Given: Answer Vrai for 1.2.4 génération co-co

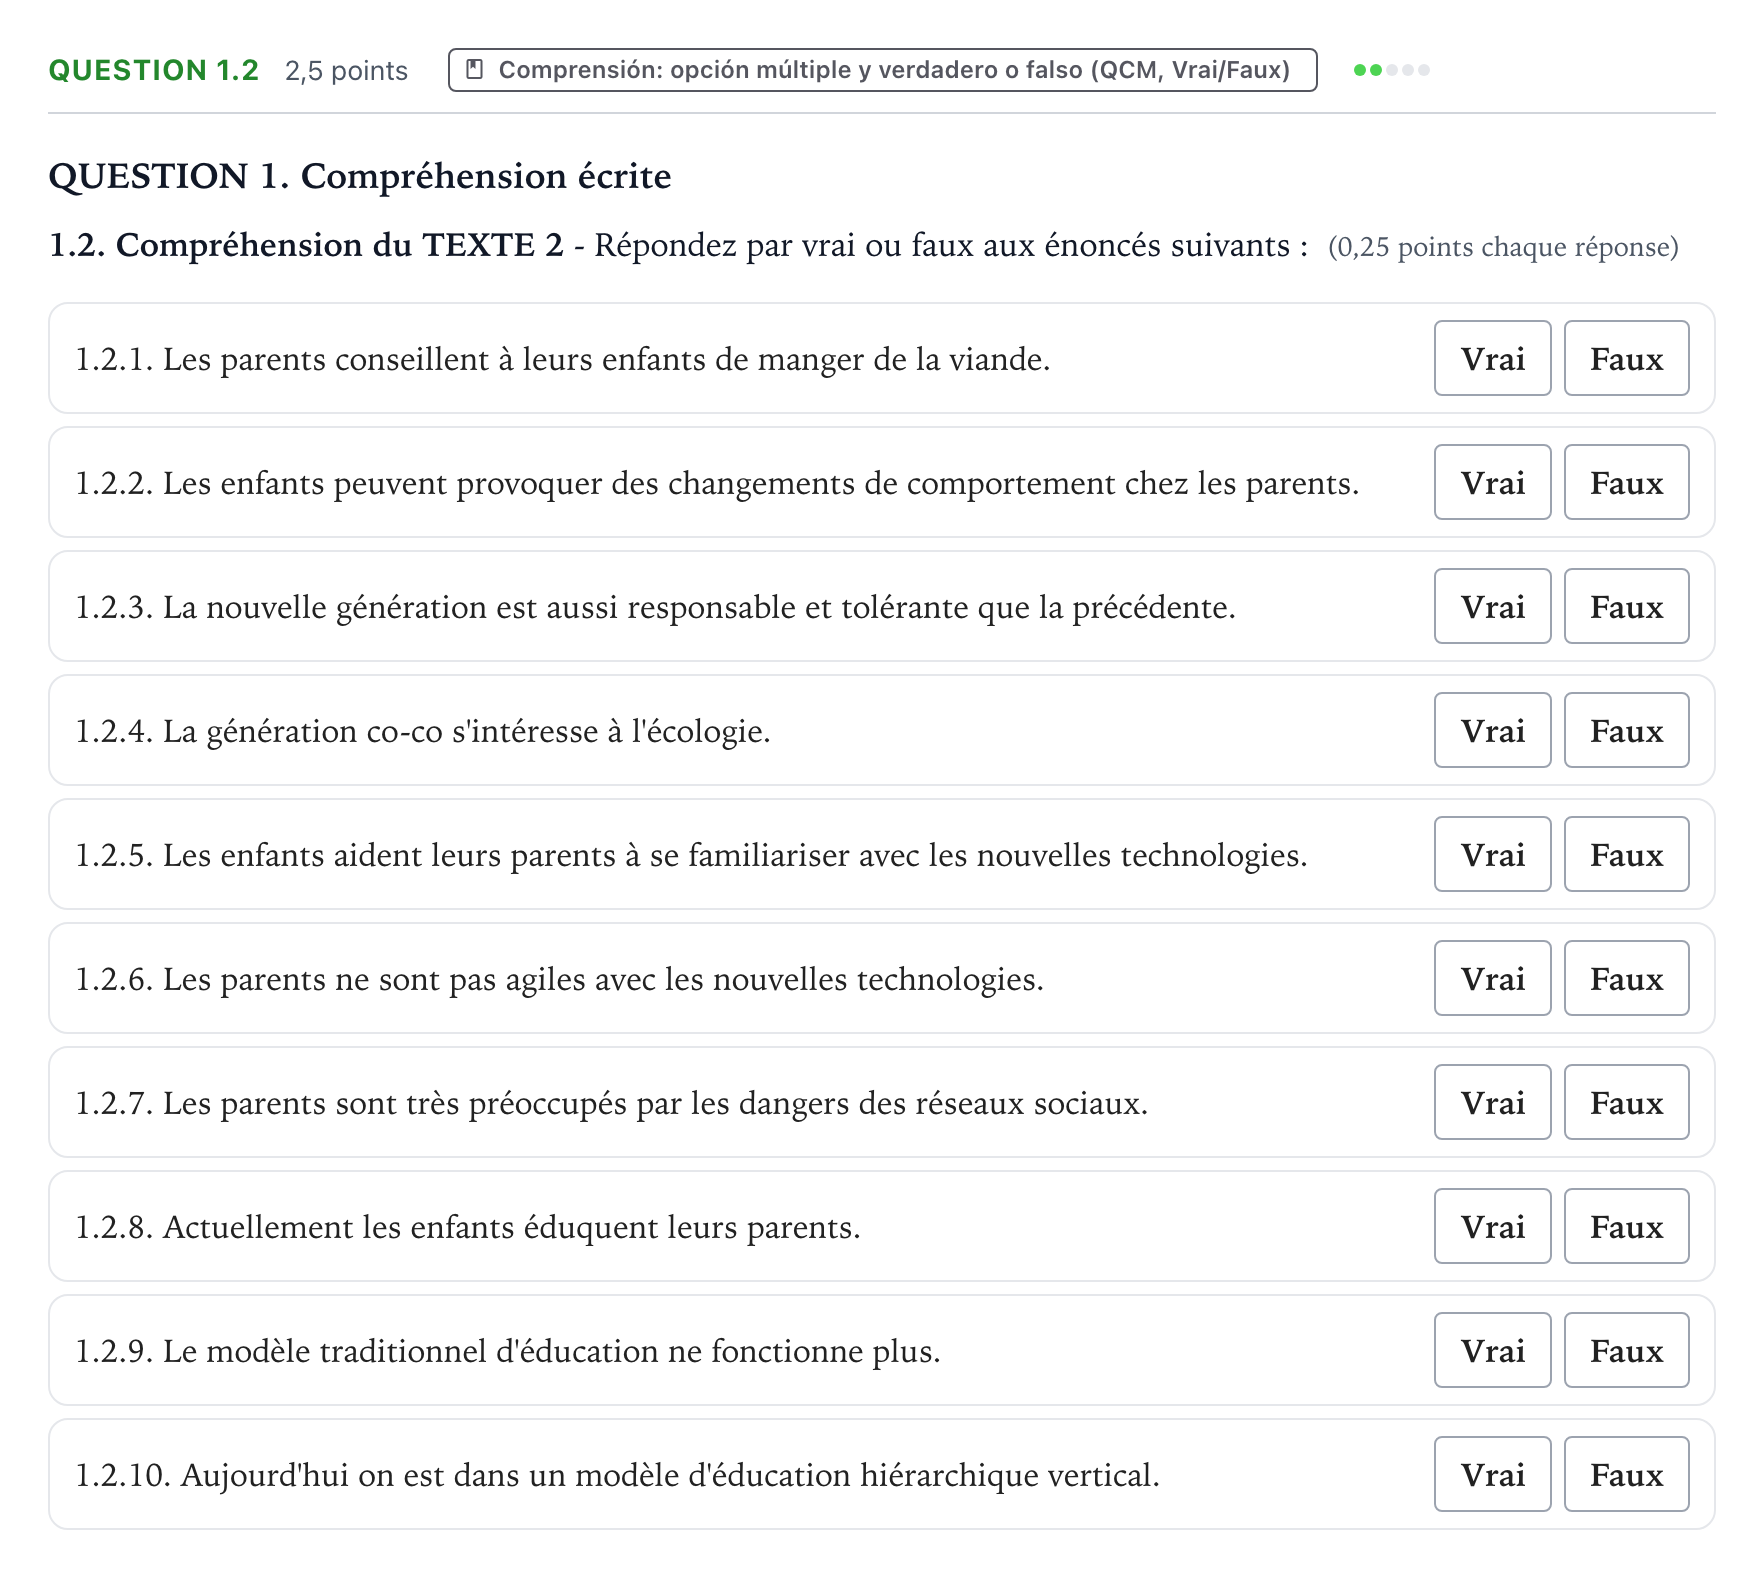Looking at the screenshot, I should tap(1492, 730).
